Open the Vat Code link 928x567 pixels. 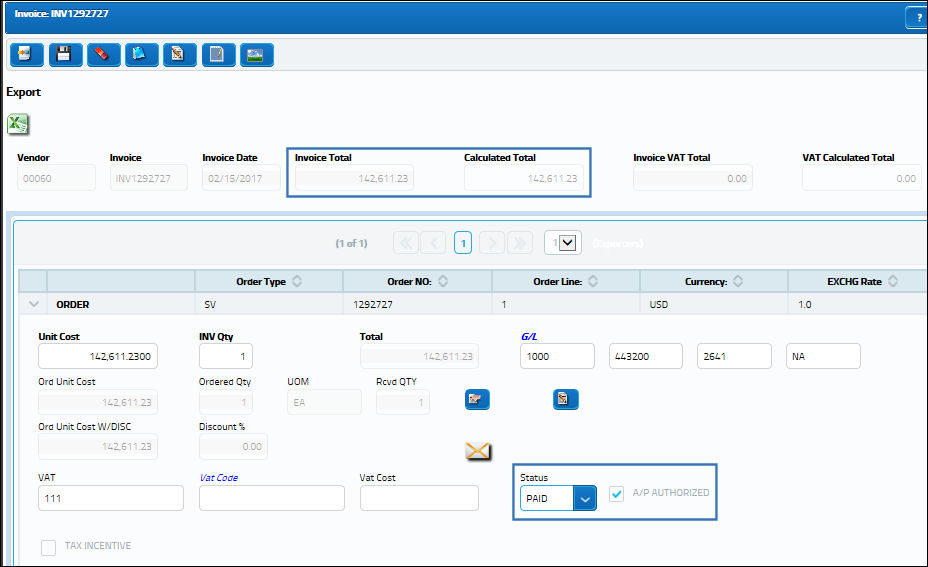coord(219,478)
